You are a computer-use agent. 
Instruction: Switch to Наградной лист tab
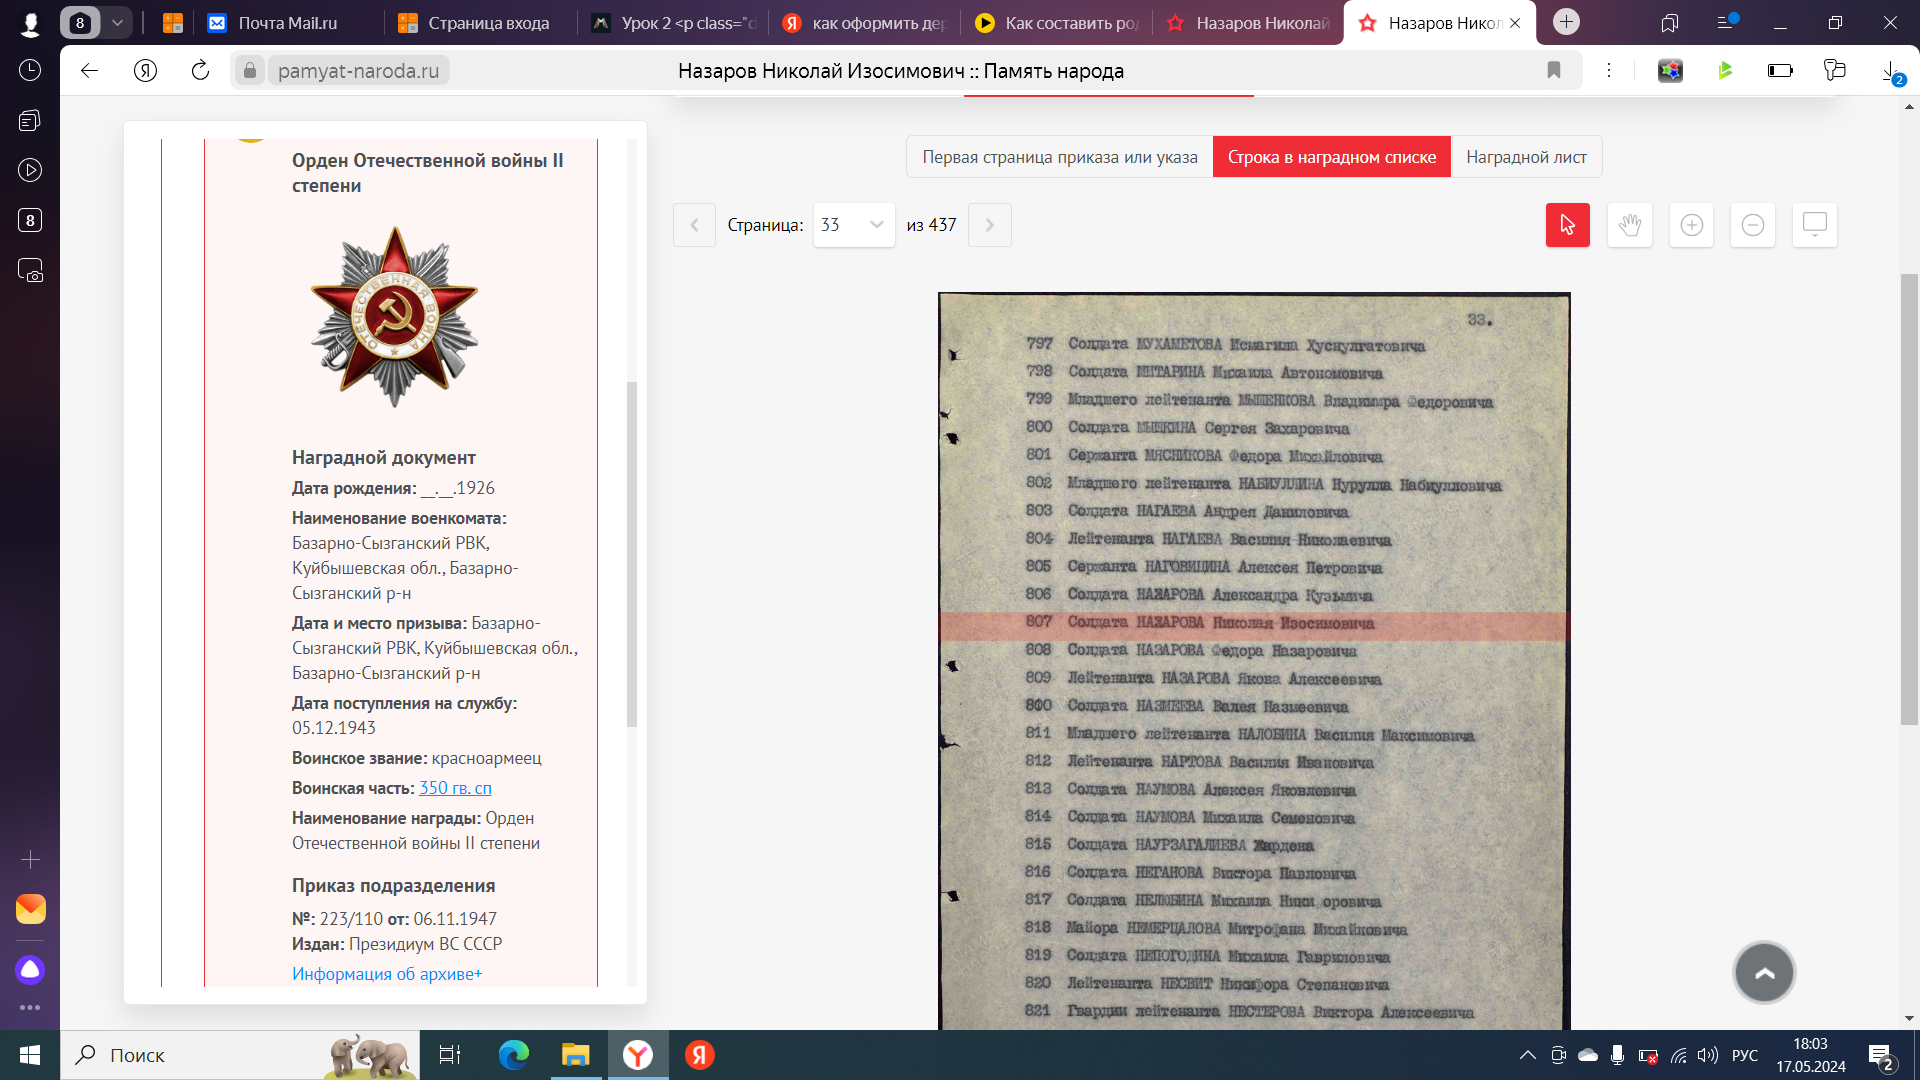coord(1526,157)
